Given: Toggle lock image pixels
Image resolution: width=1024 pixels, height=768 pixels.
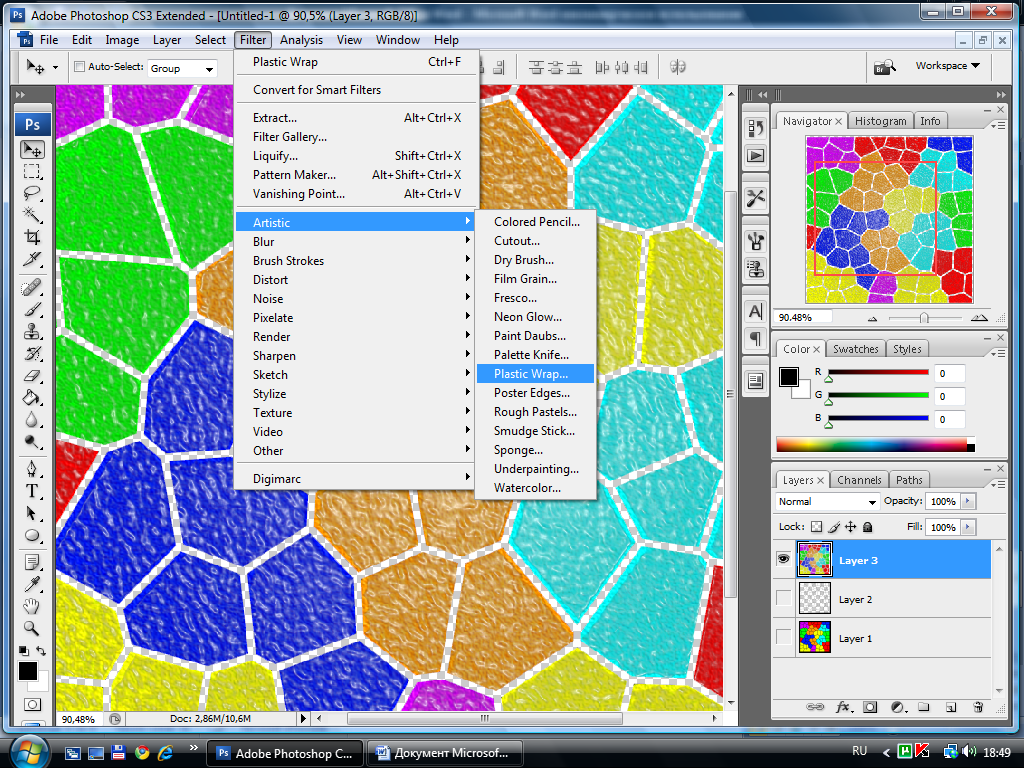Looking at the screenshot, I should pos(834,526).
